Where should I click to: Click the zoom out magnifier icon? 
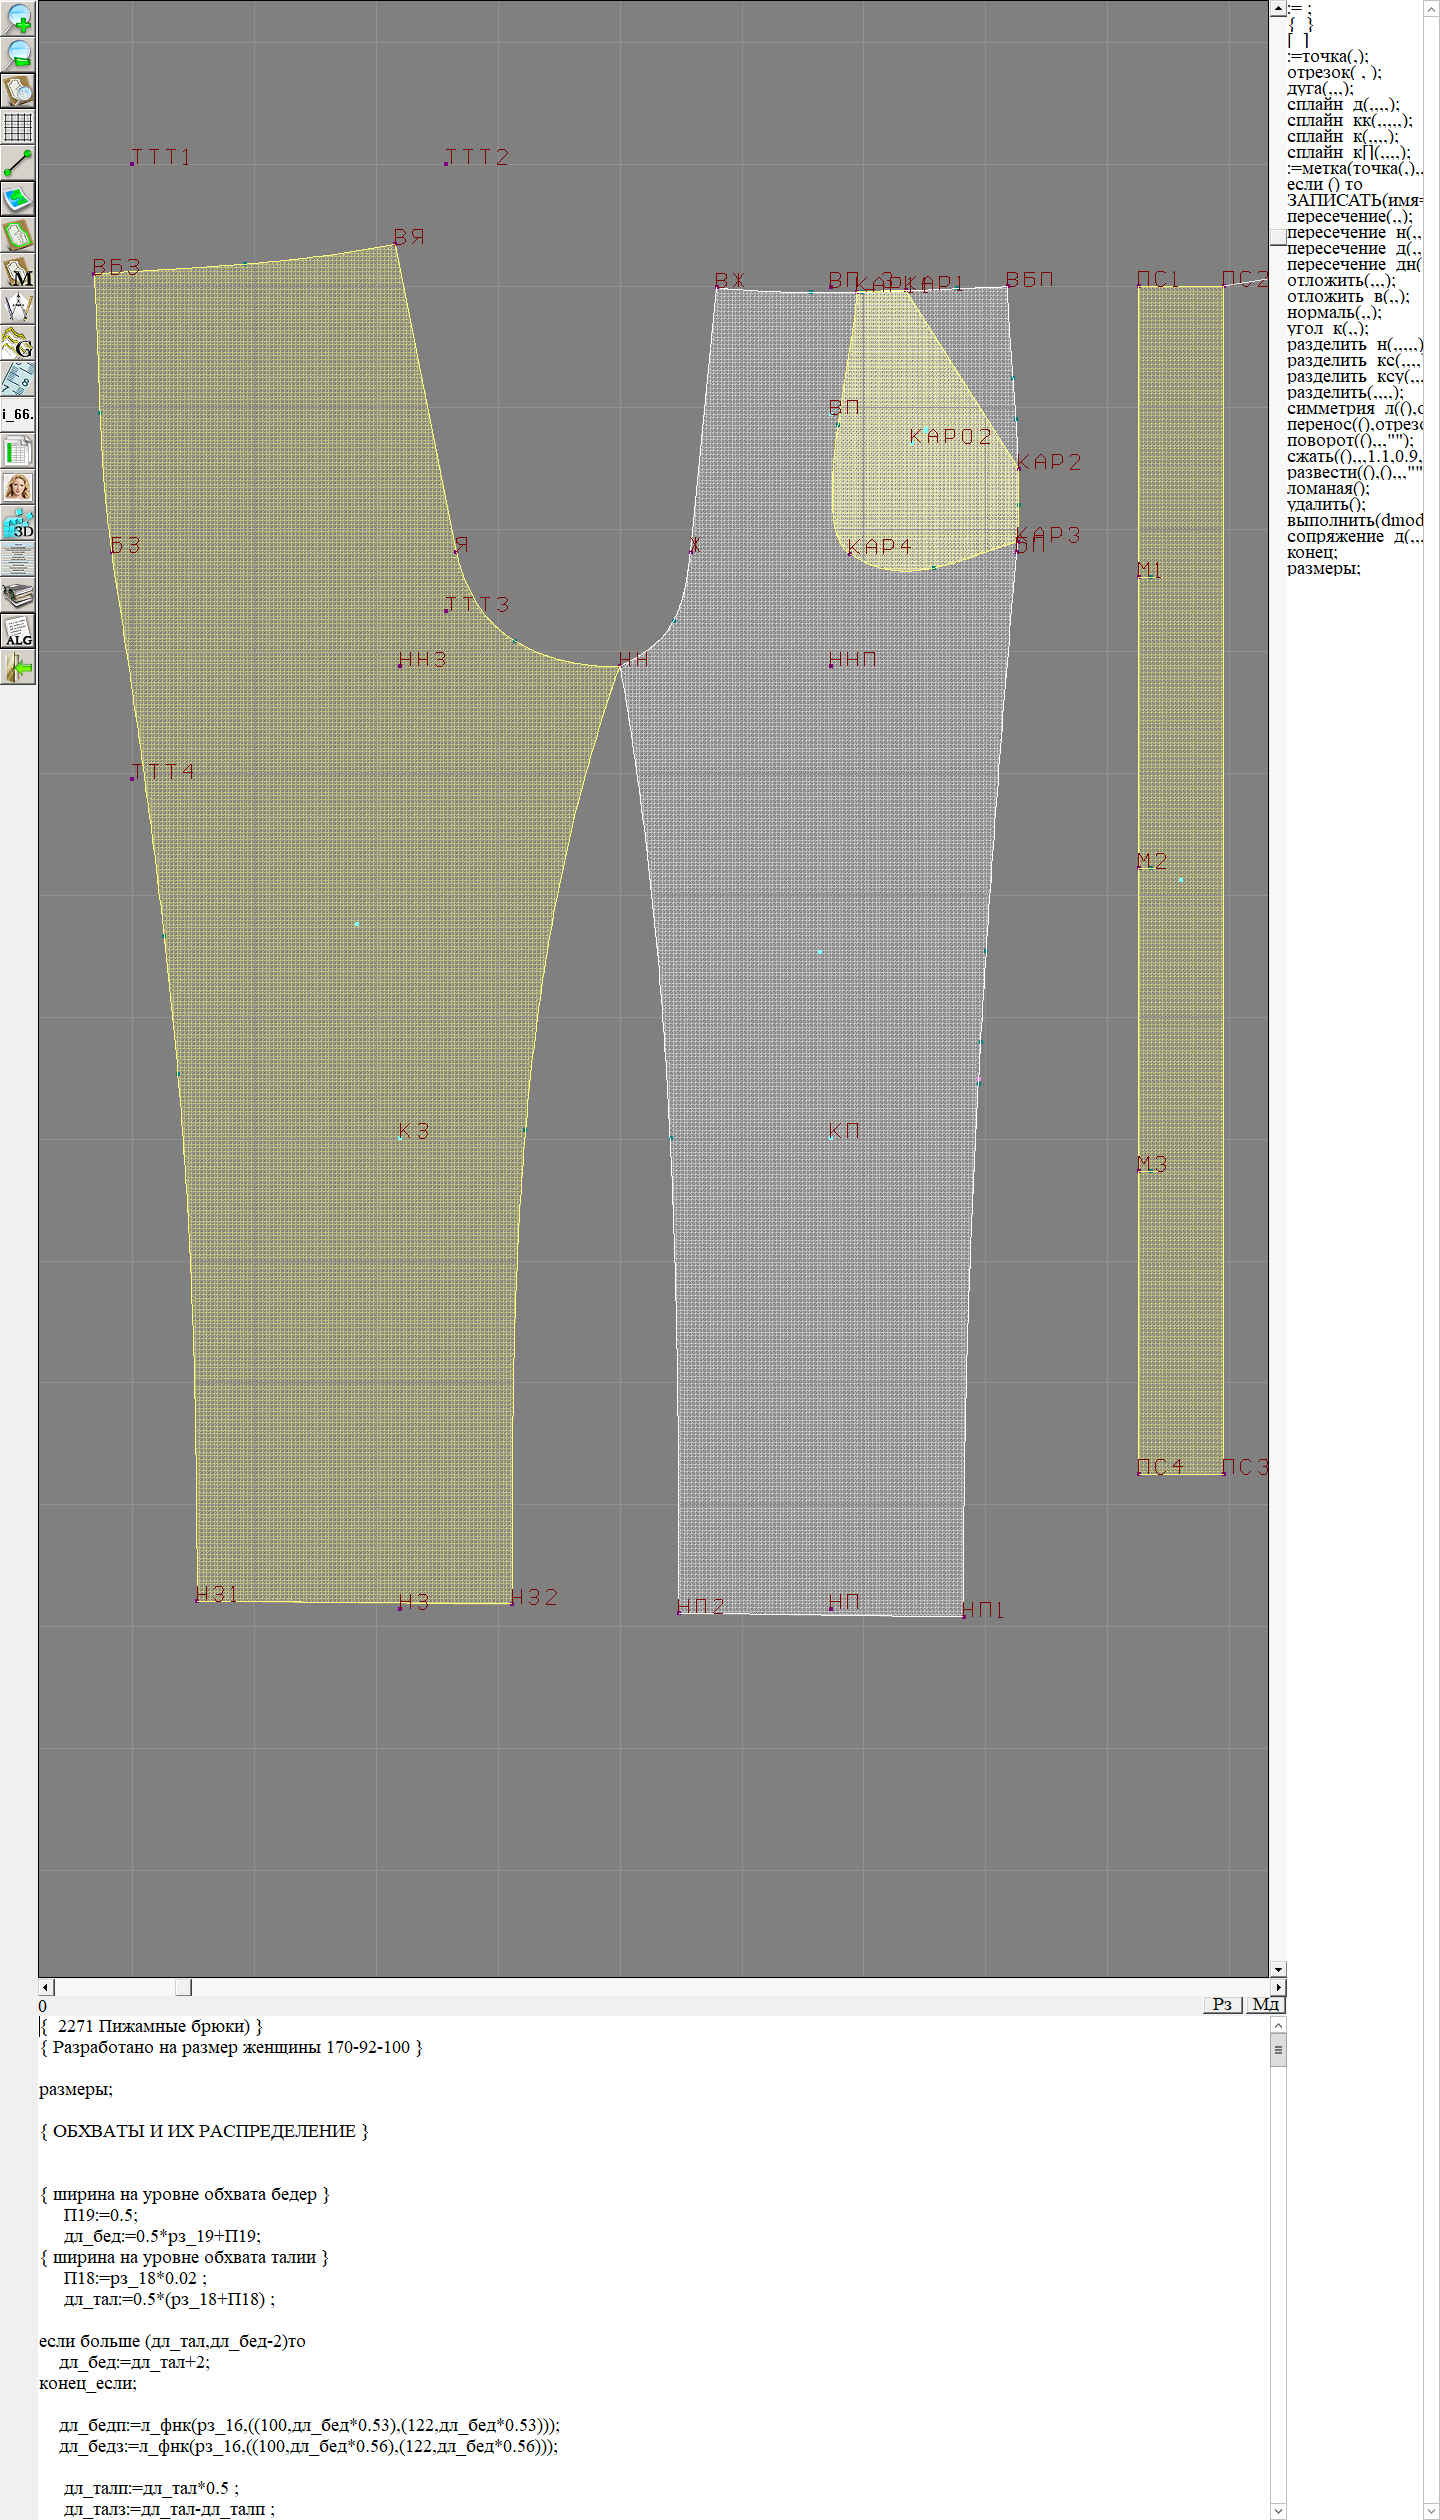click(18, 54)
